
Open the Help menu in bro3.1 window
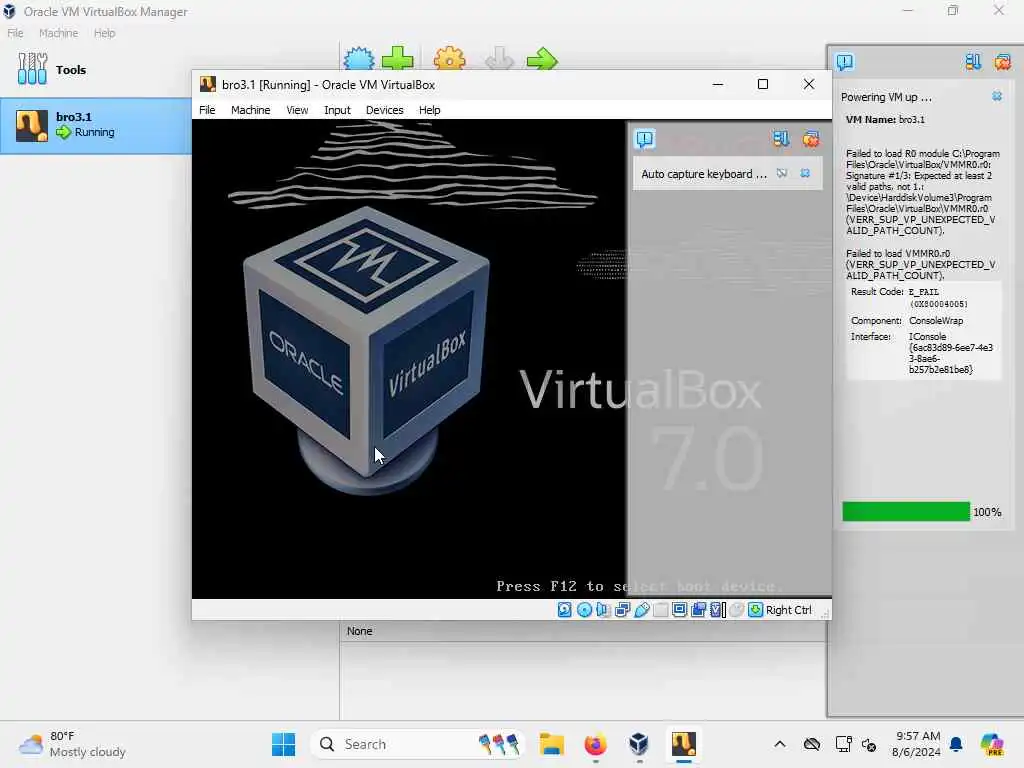pyautogui.click(x=429, y=110)
